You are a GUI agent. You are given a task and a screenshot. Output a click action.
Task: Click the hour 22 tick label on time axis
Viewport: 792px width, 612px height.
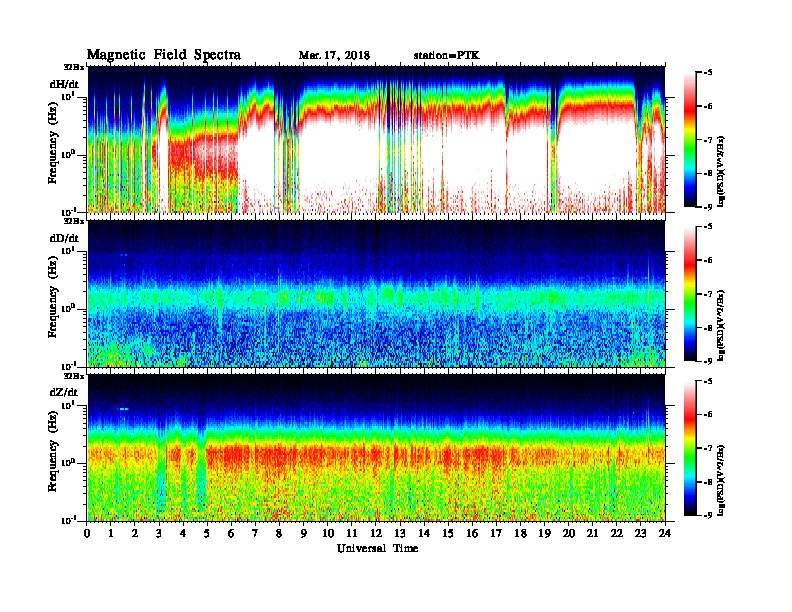click(x=617, y=533)
